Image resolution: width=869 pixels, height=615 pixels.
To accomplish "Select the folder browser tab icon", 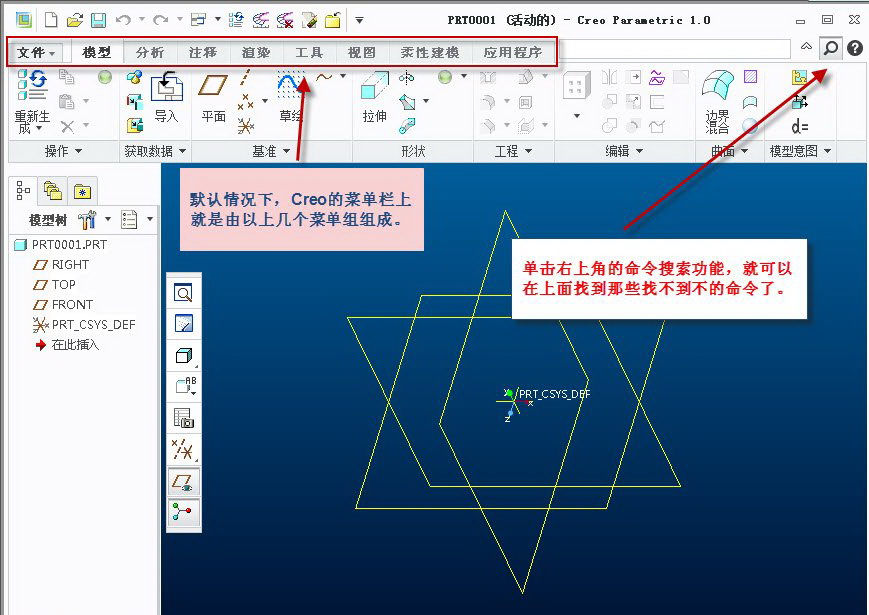I will coord(53,191).
